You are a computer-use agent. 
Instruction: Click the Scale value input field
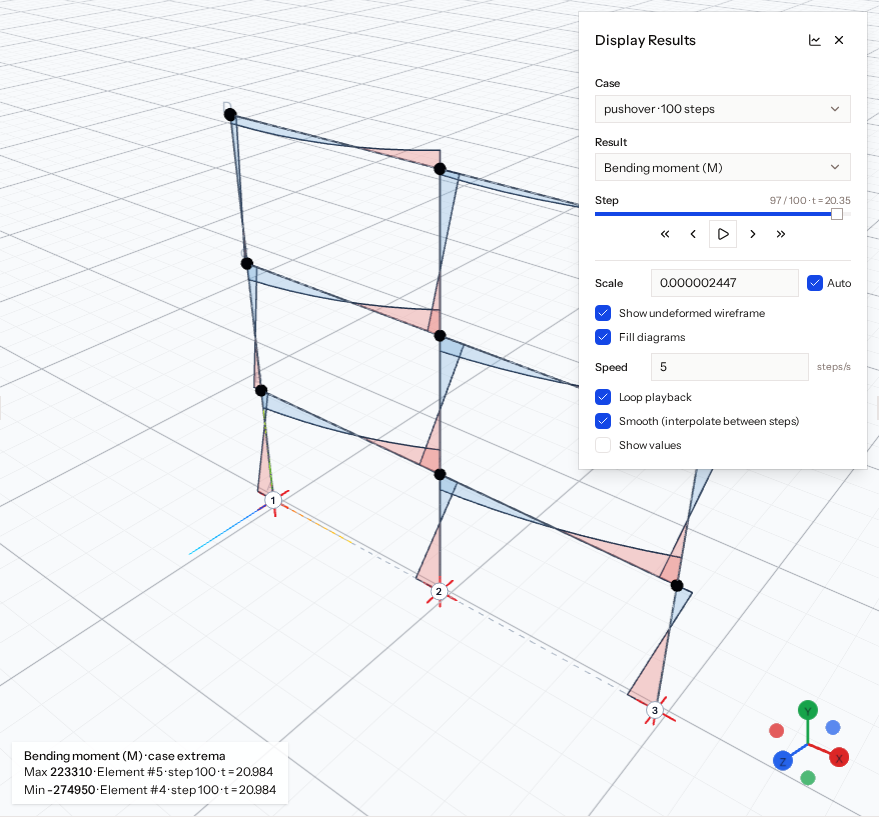point(724,283)
